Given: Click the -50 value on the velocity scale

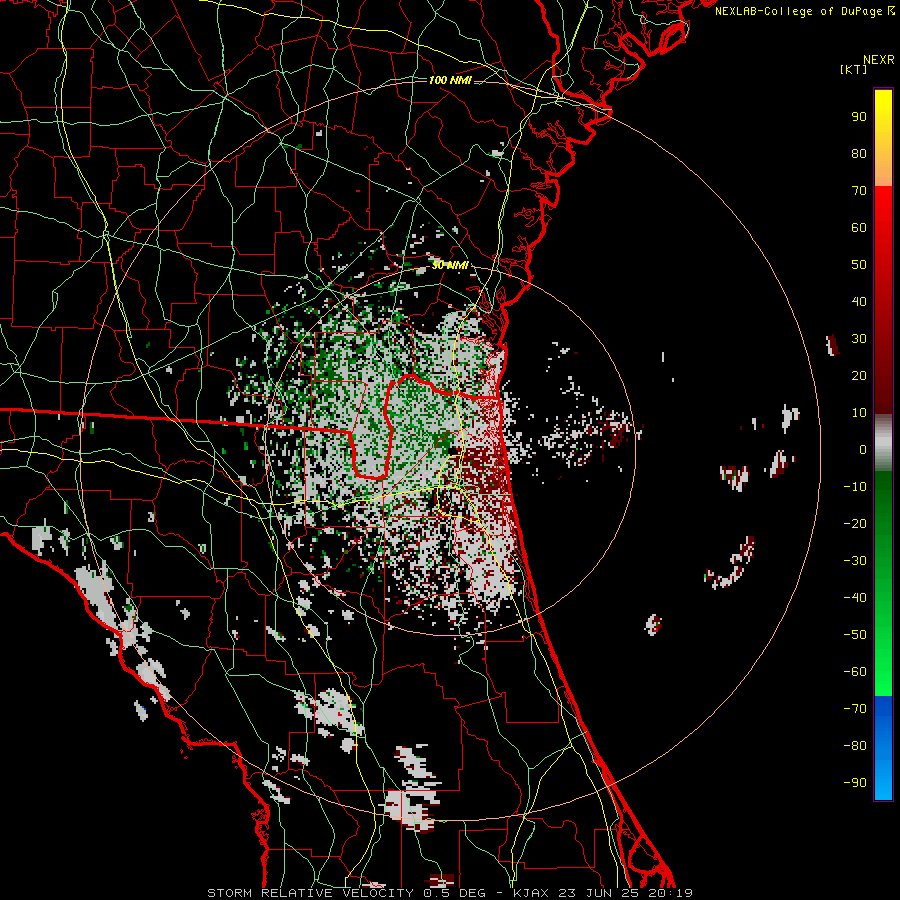Looking at the screenshot, I should click(x=855, y=635).
